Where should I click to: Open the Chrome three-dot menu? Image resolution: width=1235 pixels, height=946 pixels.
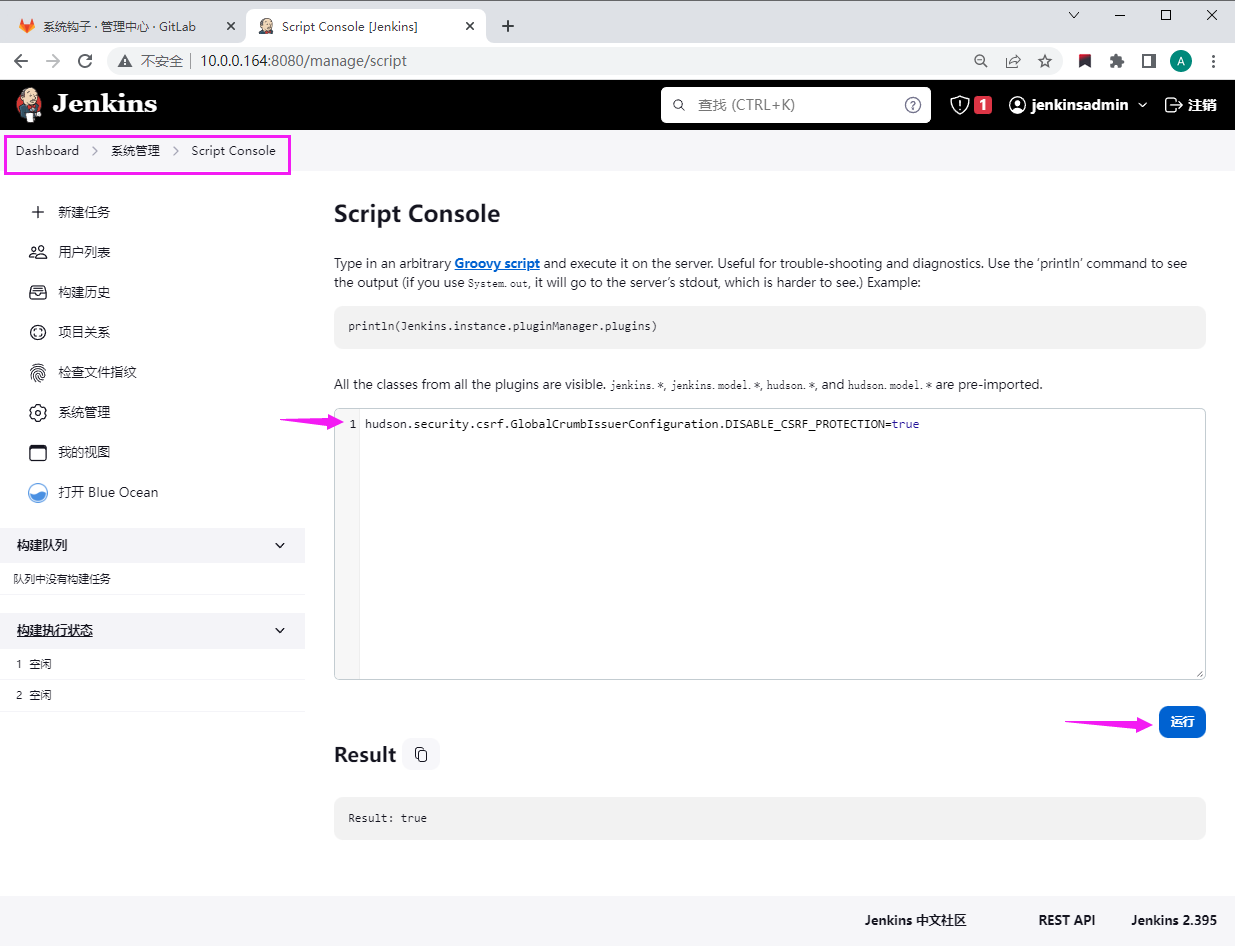pyautogui.click(x=1214, y=61)
